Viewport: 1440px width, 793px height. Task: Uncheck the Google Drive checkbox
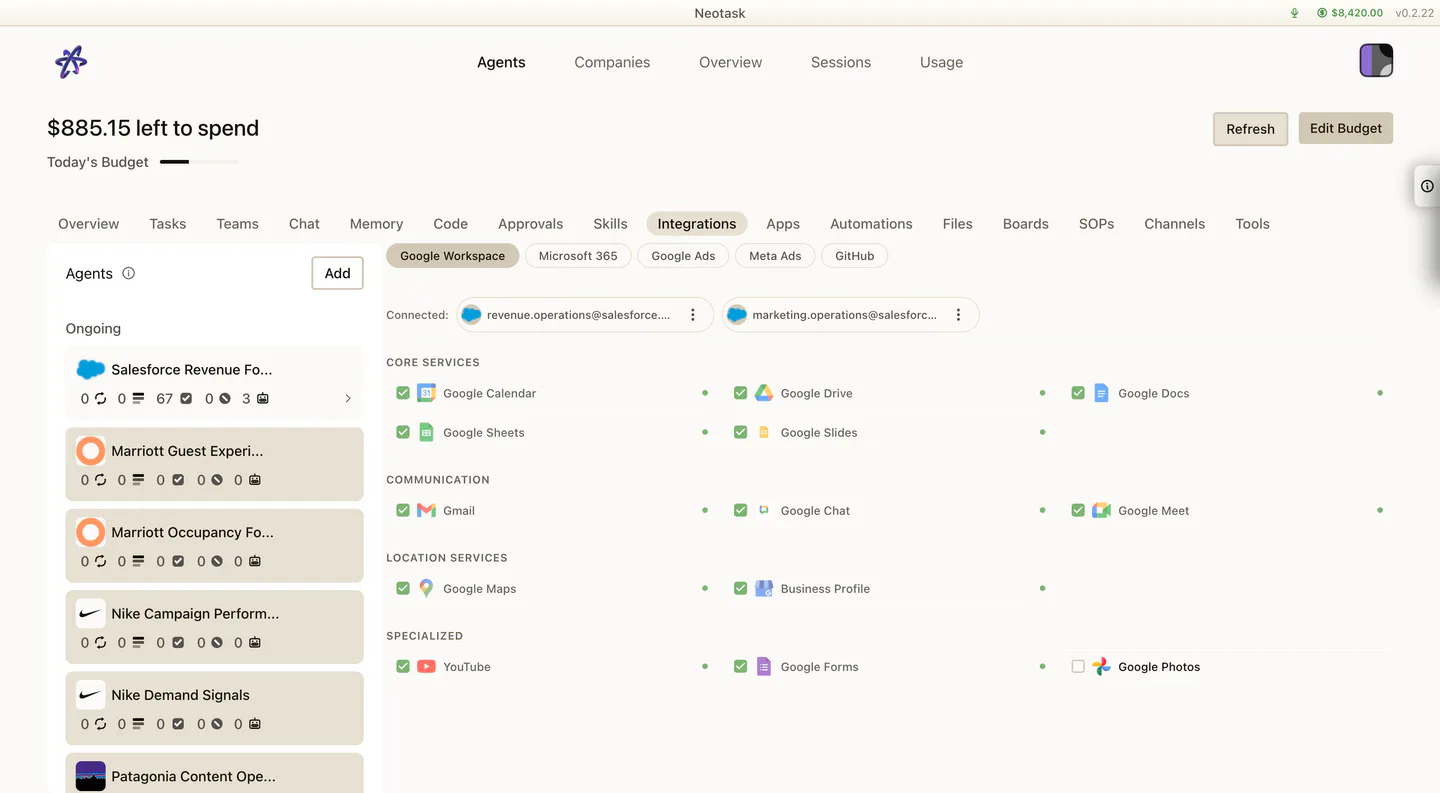(740, 393)
